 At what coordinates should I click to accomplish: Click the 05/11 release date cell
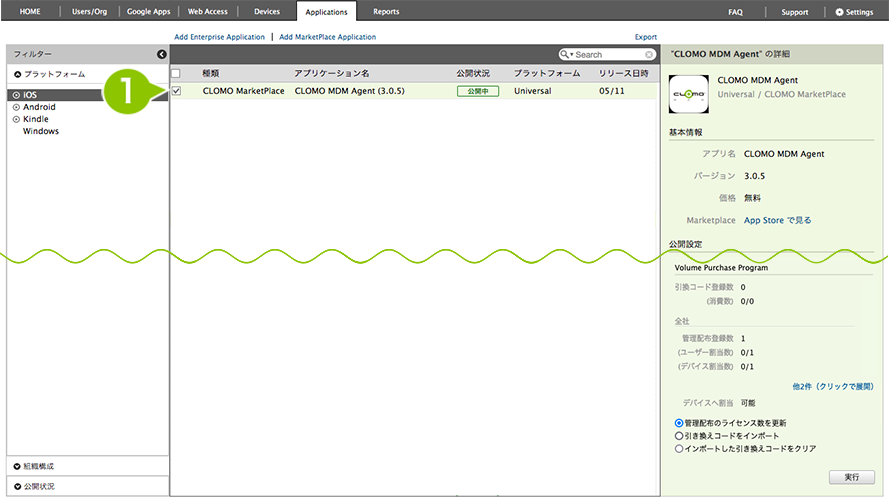pyautogui.click(x=612, y=91)
